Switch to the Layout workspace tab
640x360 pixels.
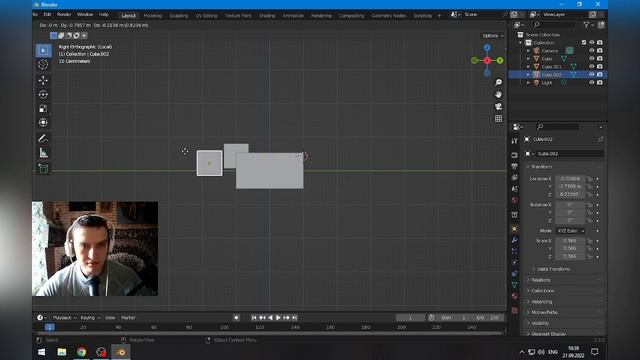129,16
